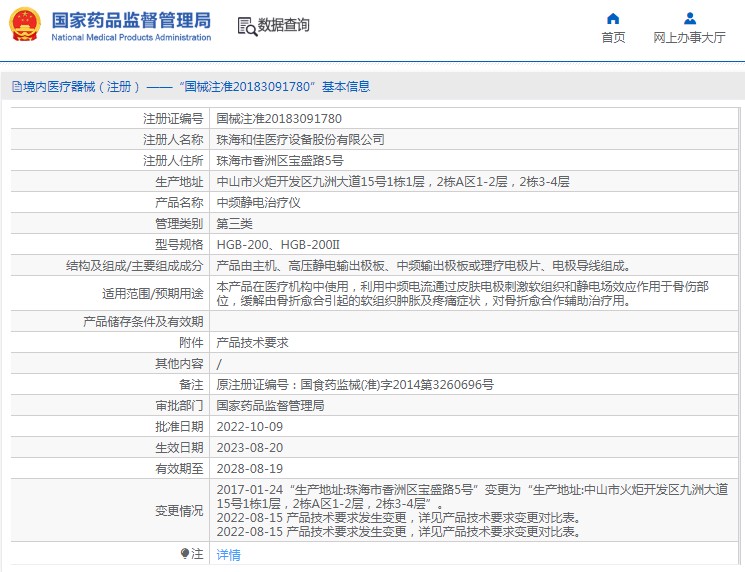Click the 产品名称 row label
The height and width of the screenshot is (572, 745).
(179, 203)
